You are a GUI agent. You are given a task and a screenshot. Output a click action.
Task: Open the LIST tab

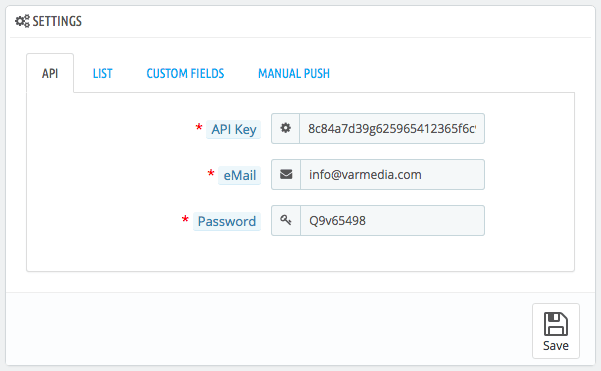click(102, 73)
